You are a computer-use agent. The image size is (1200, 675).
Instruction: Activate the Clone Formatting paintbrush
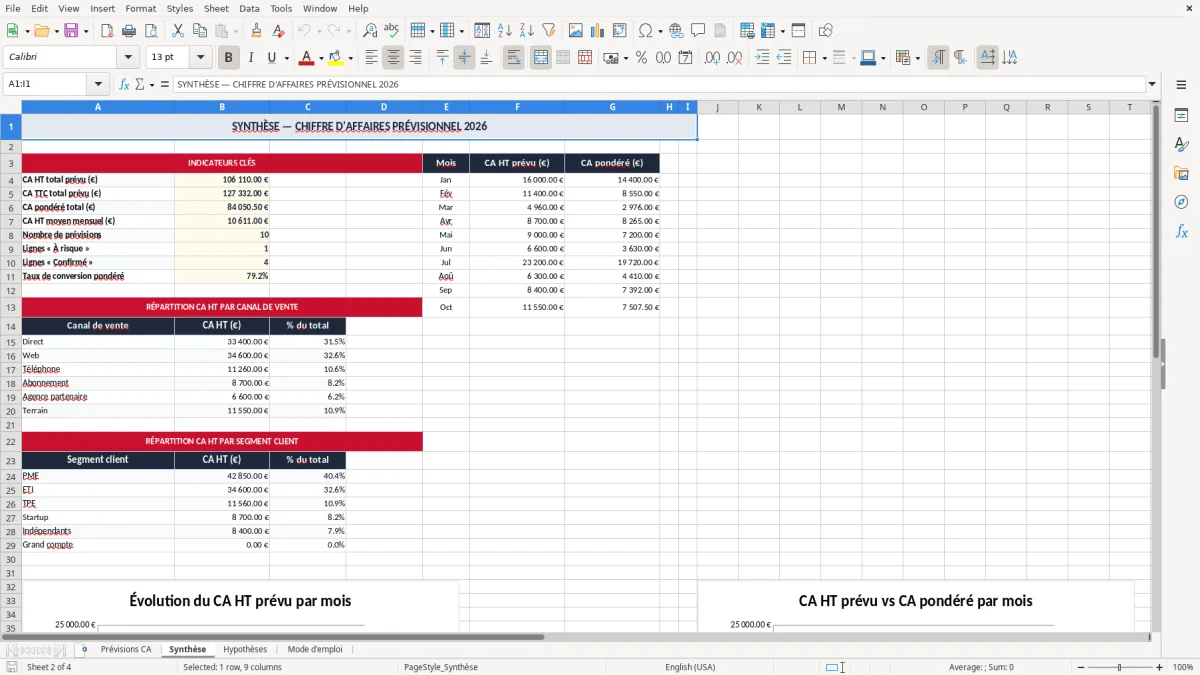coord(257,31)
